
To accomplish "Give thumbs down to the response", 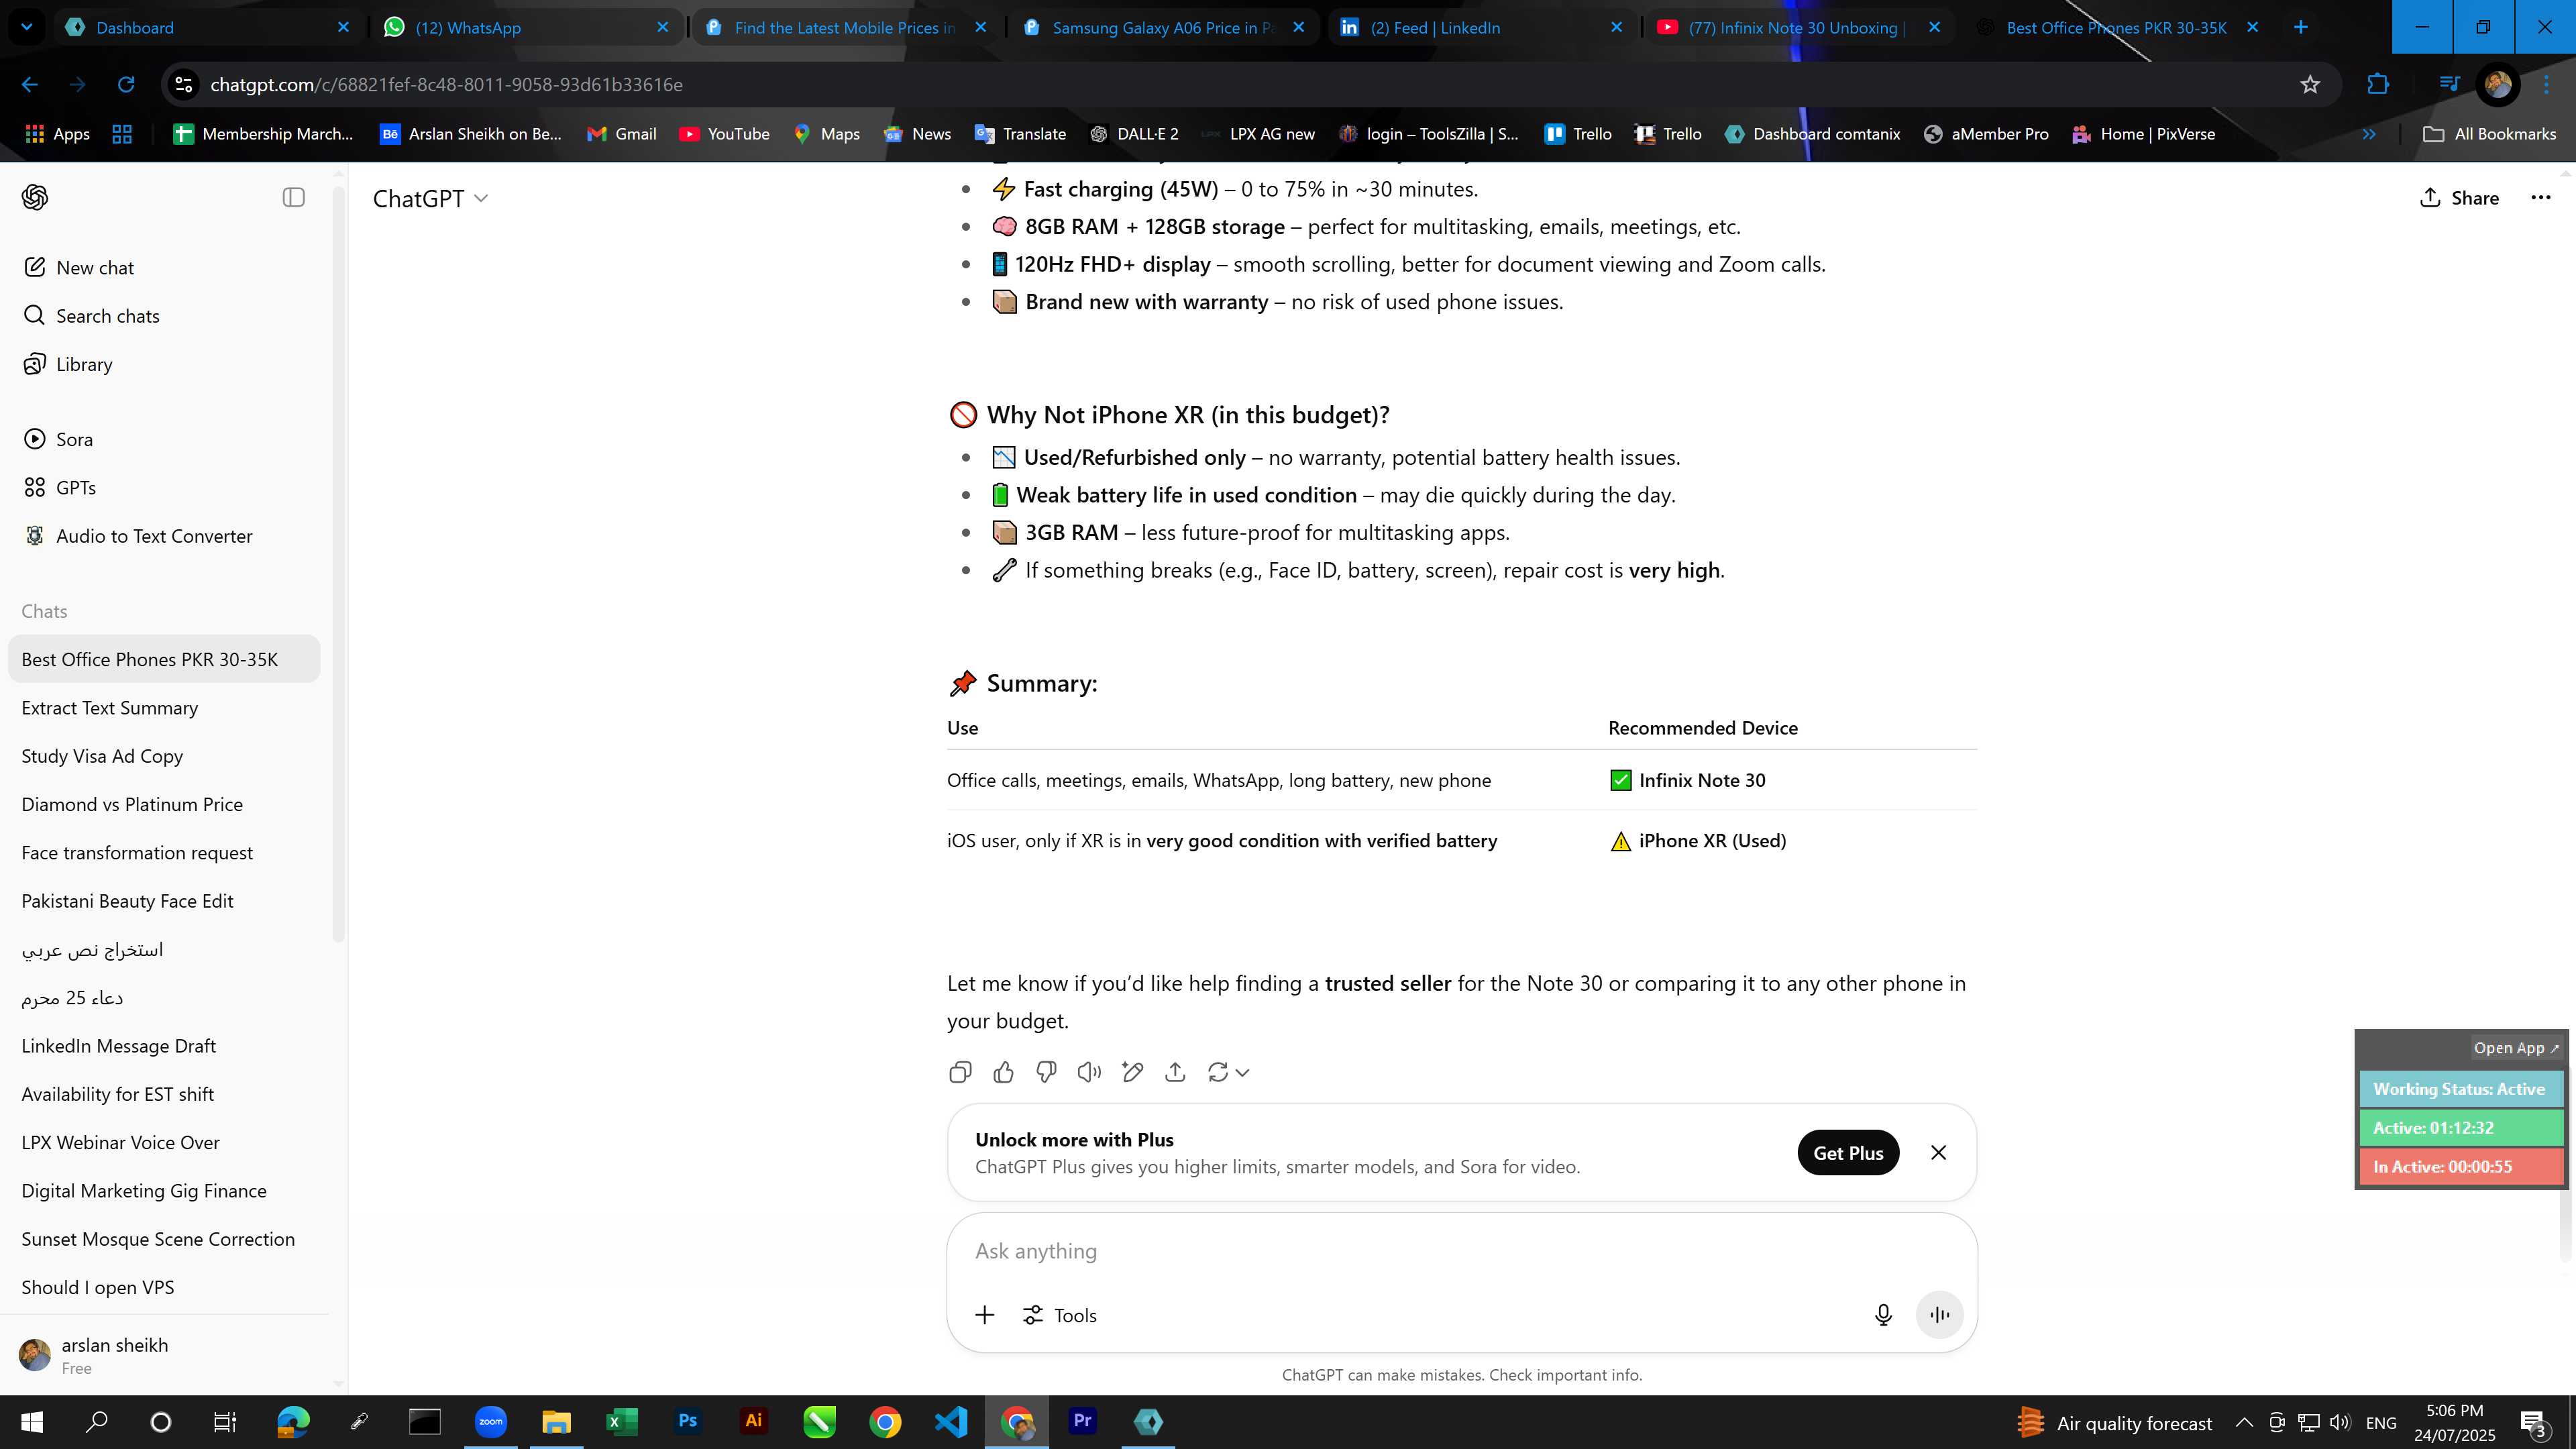I will [1046, 1072].
